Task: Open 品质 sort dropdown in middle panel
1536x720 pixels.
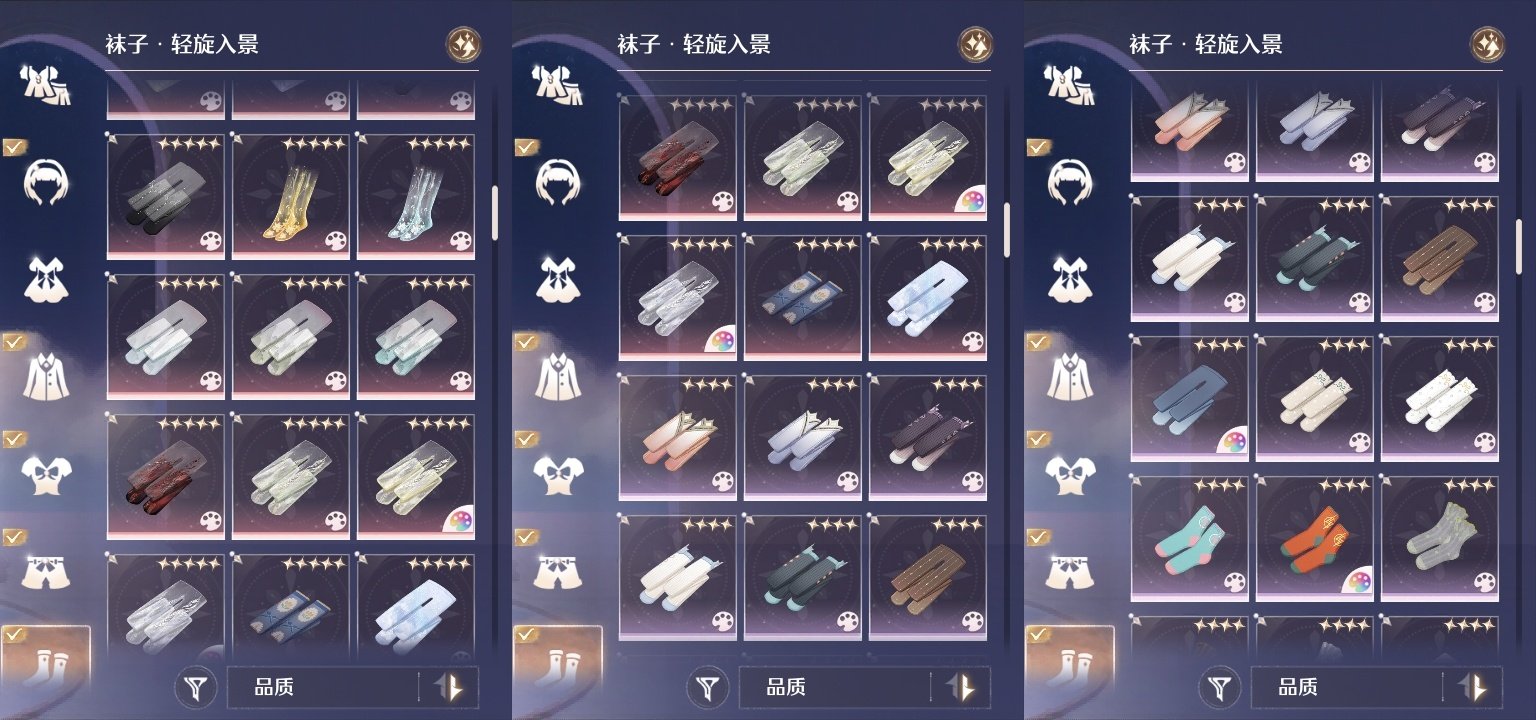Action: coord(834,688)
